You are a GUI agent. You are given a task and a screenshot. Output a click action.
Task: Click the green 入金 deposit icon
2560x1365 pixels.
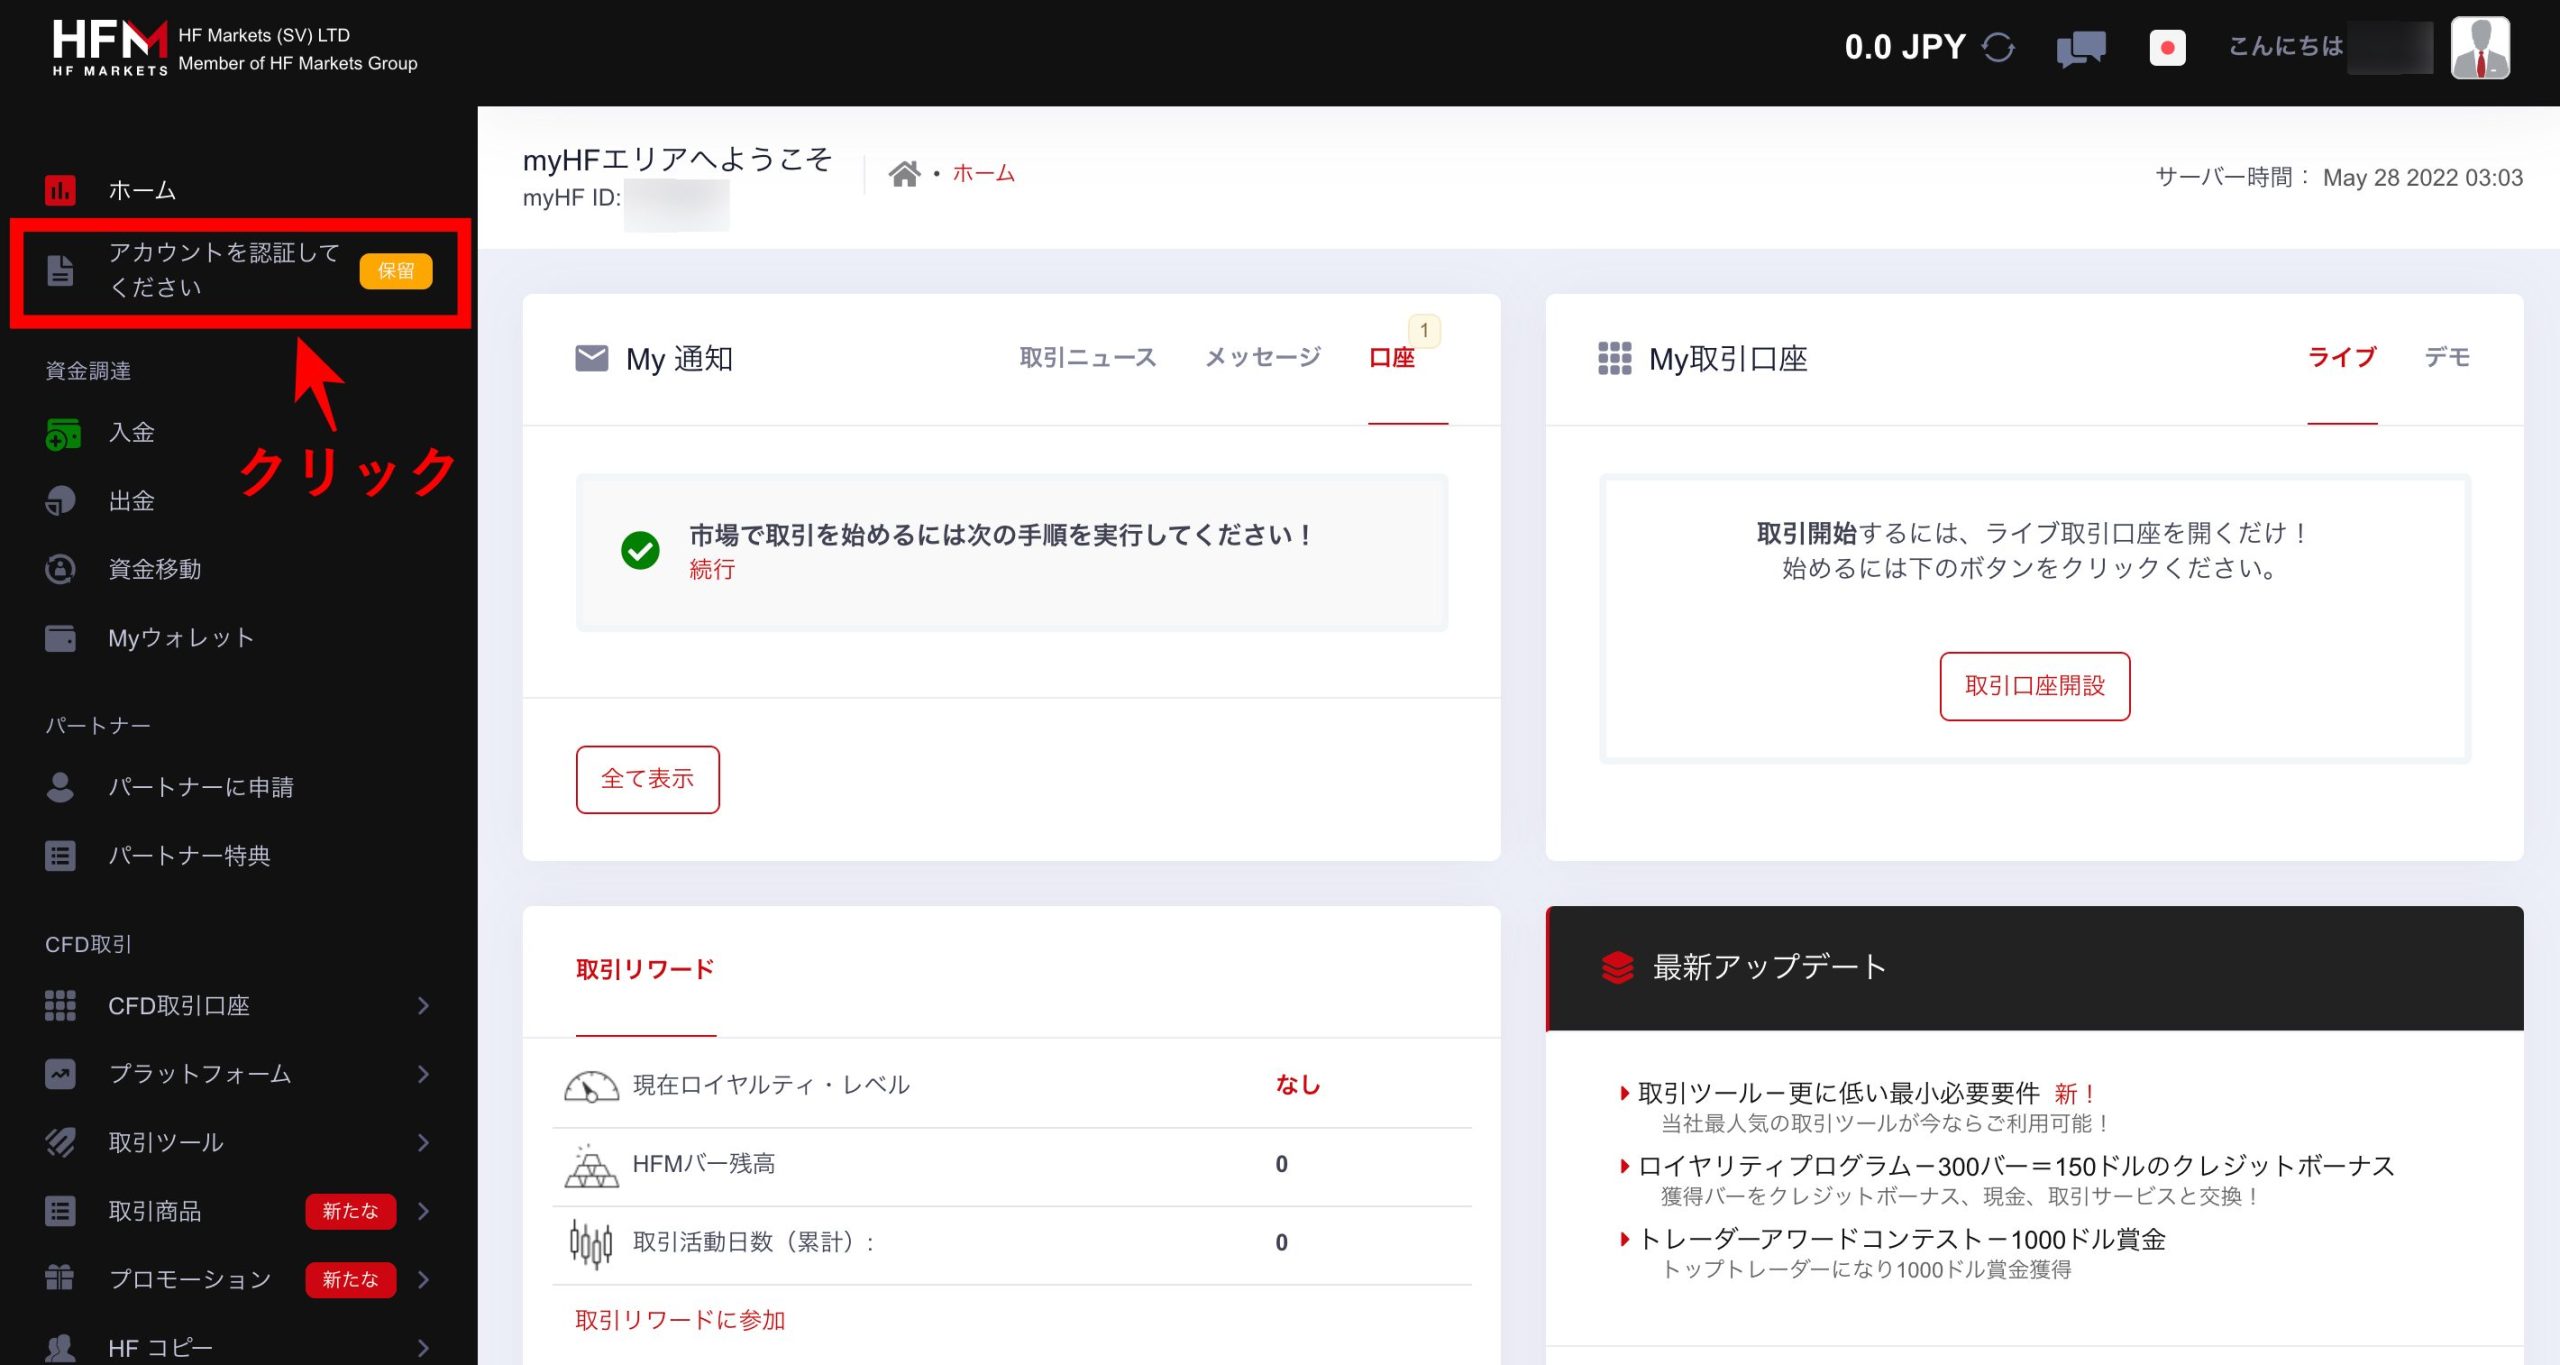point(61,434)
